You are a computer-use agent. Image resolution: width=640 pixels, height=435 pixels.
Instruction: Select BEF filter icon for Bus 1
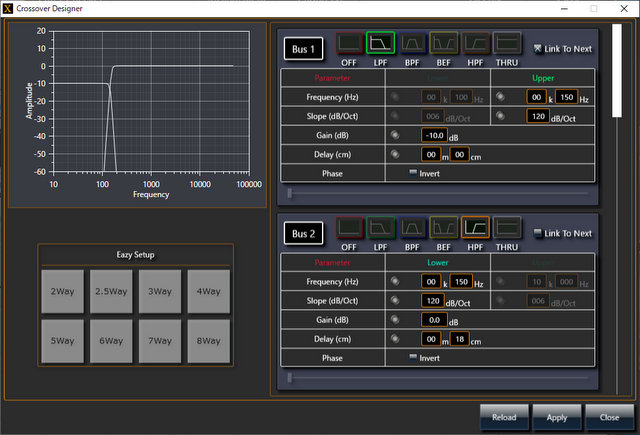click(x=444, y=43)
